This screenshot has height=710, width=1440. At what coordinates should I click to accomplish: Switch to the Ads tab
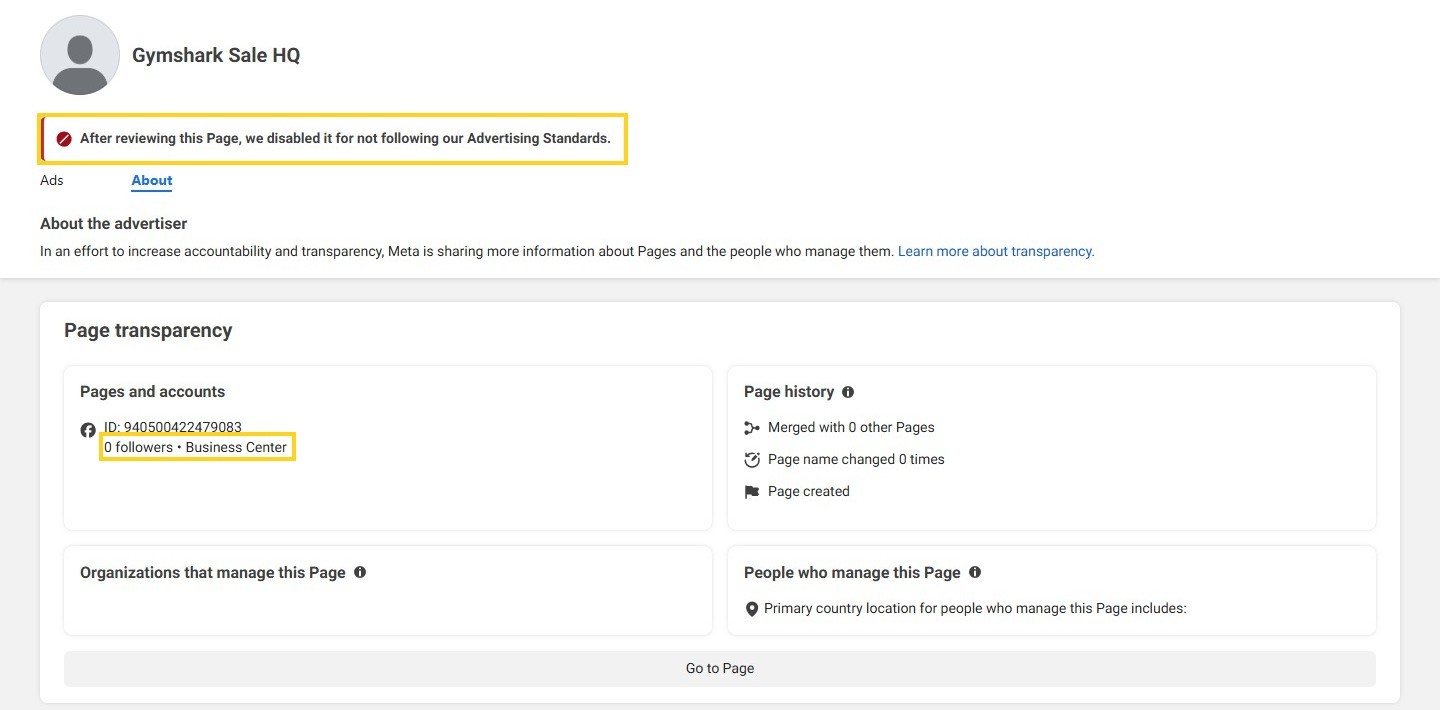52,180
